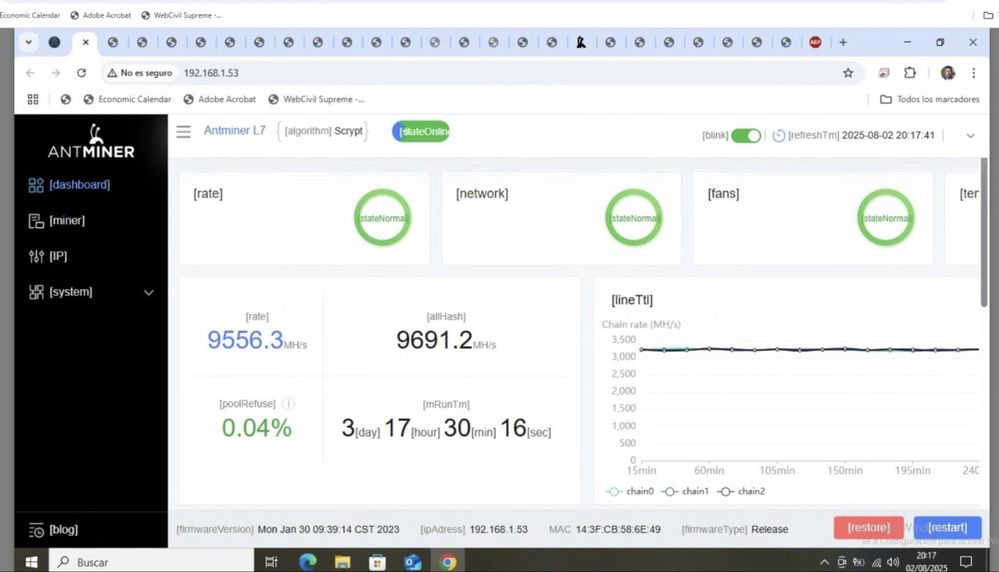This screenshot has height=572, width=999.
Task: Click the refresh time clock icon
Action: (x=778, y=136)
